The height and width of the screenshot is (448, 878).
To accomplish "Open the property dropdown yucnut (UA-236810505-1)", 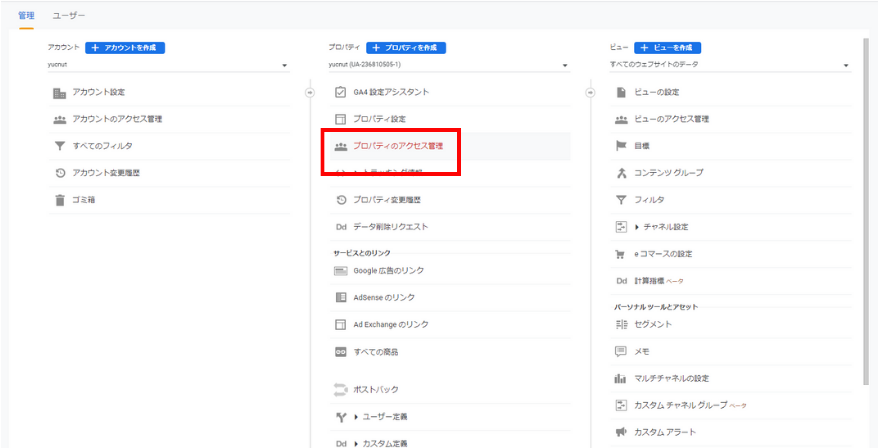I will 449,65.
